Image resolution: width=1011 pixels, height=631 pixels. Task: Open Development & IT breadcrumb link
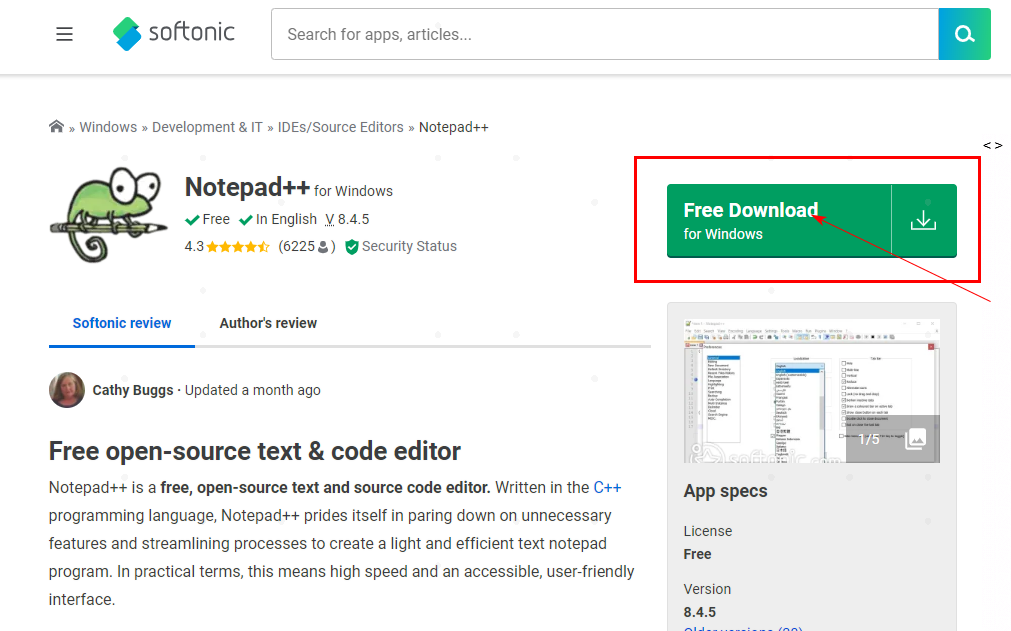pos(207,127)
